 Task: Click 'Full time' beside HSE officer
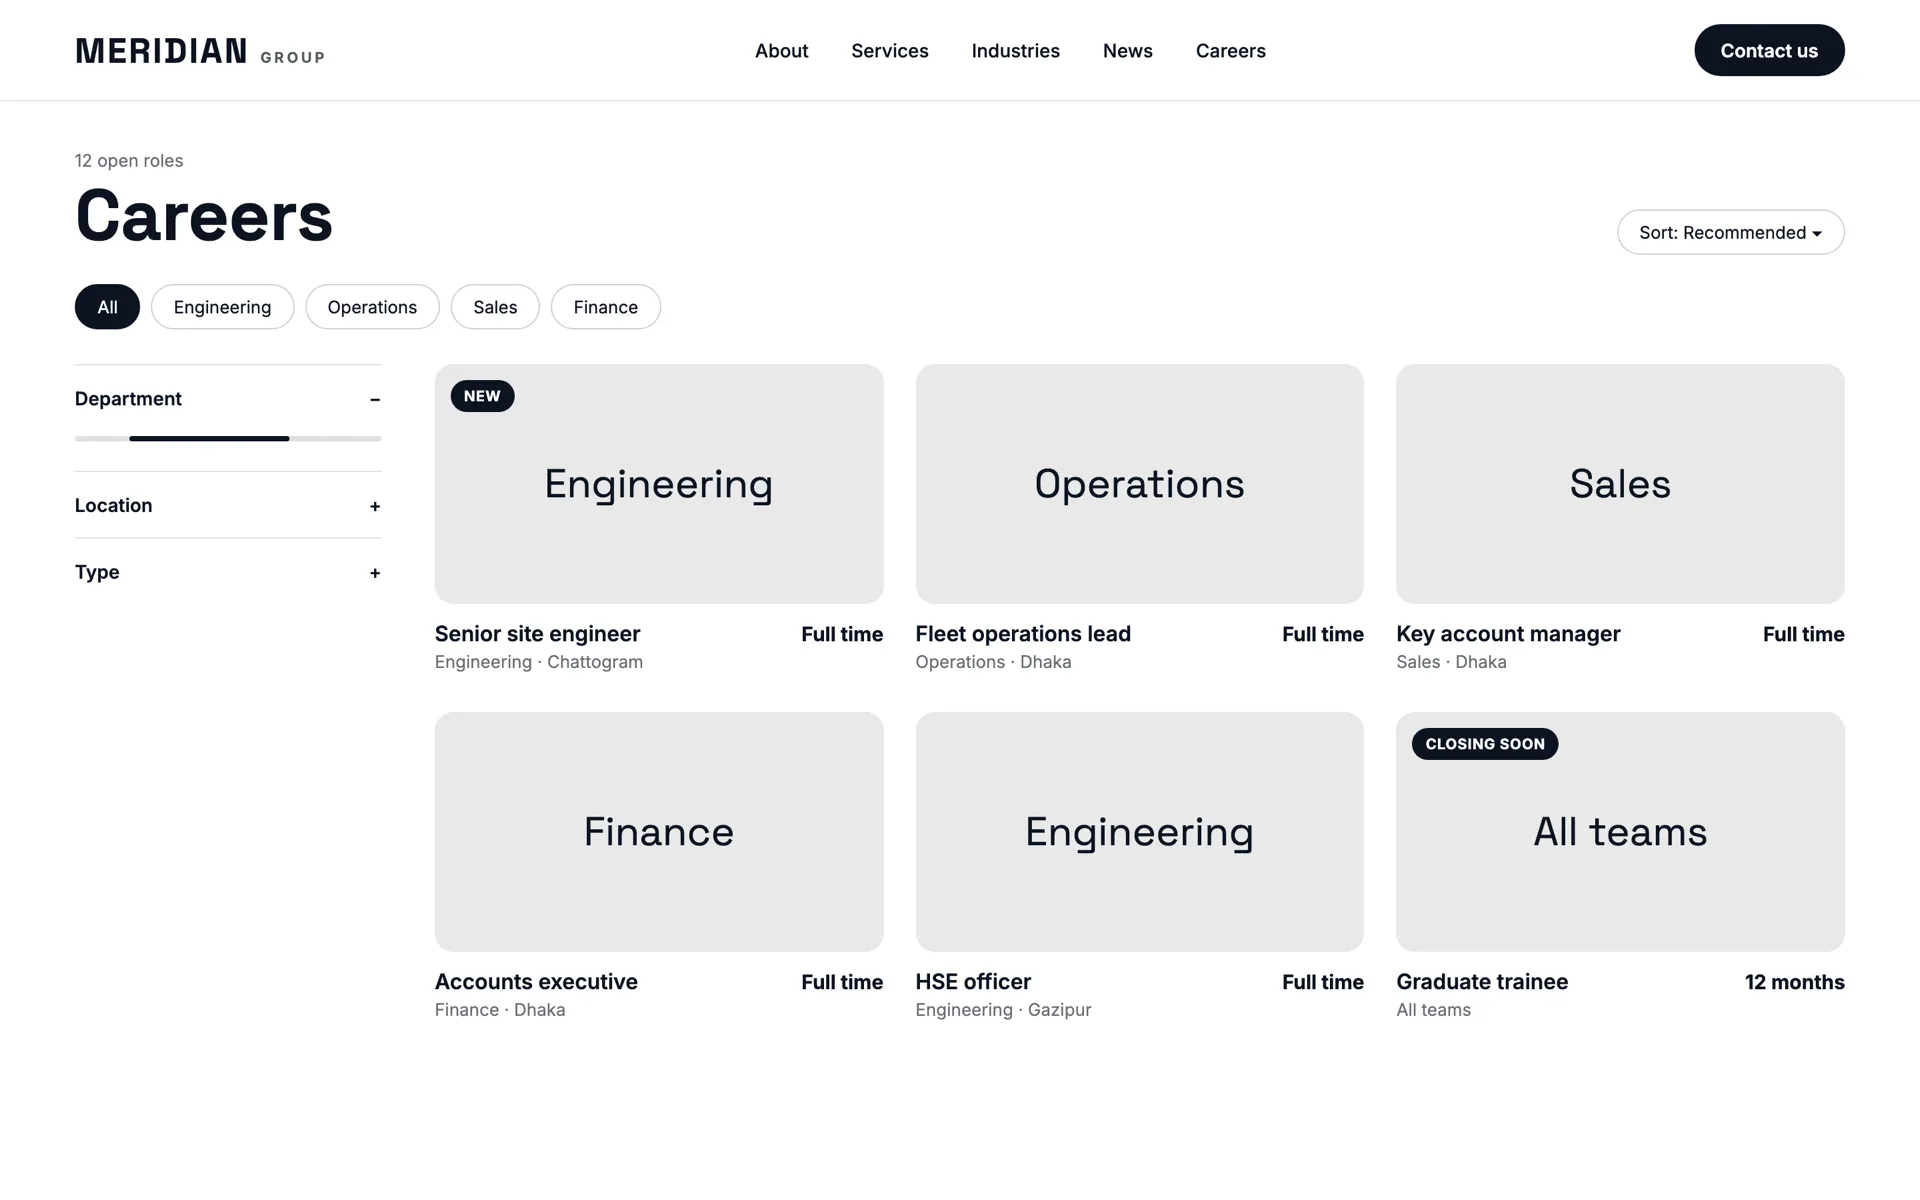pyautogui.click(x=1322, y=982)
